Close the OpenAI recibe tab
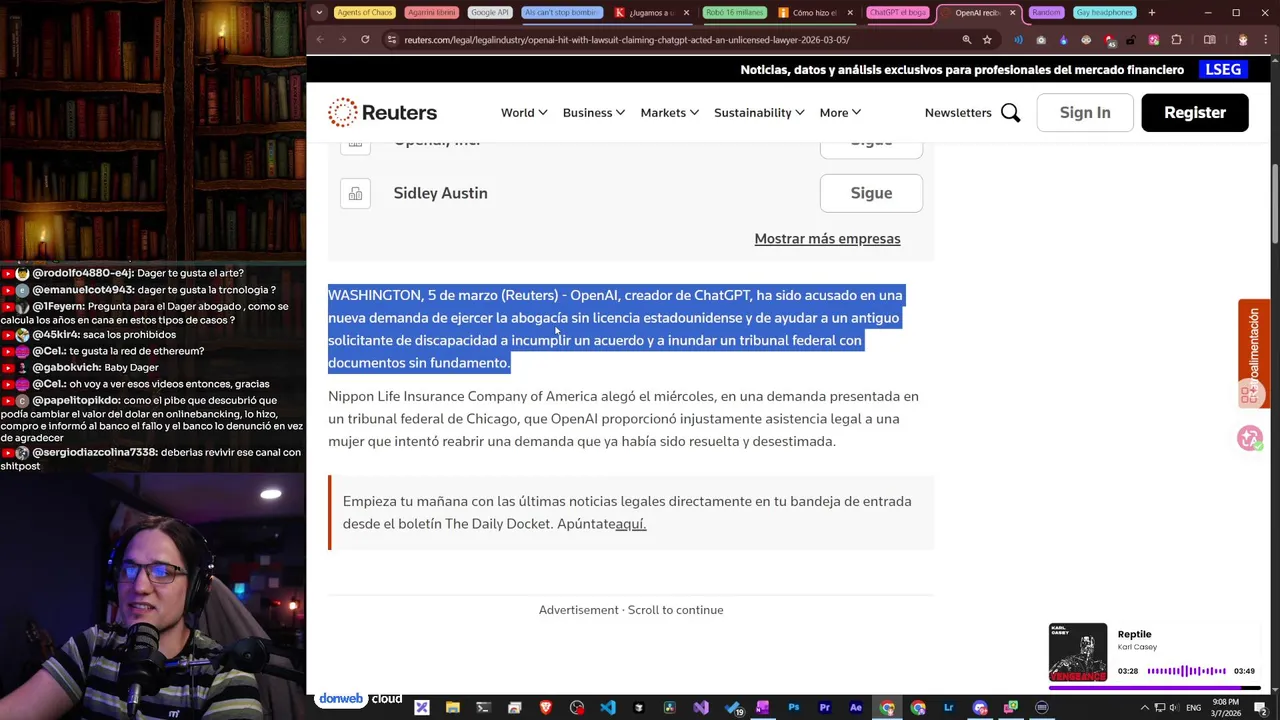Screen dimensions: 1280x720 1012,13
